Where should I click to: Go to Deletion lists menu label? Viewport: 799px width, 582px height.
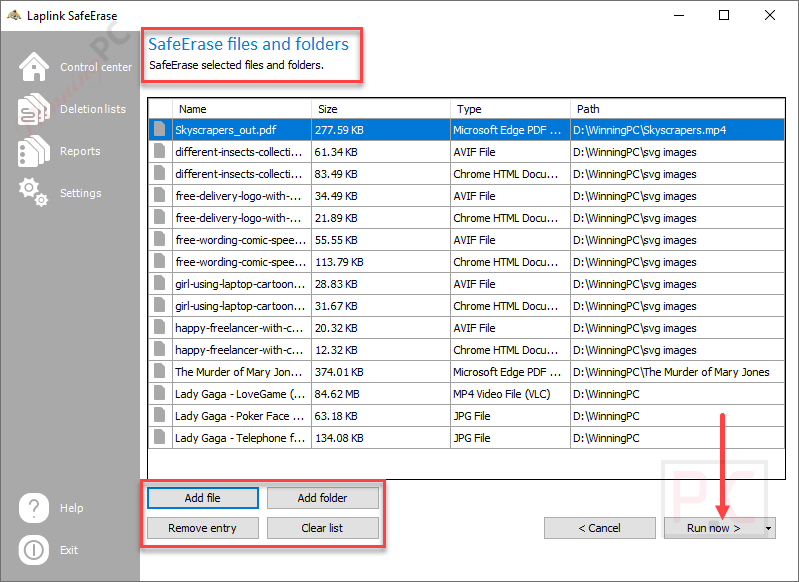[x=93, y=109]
